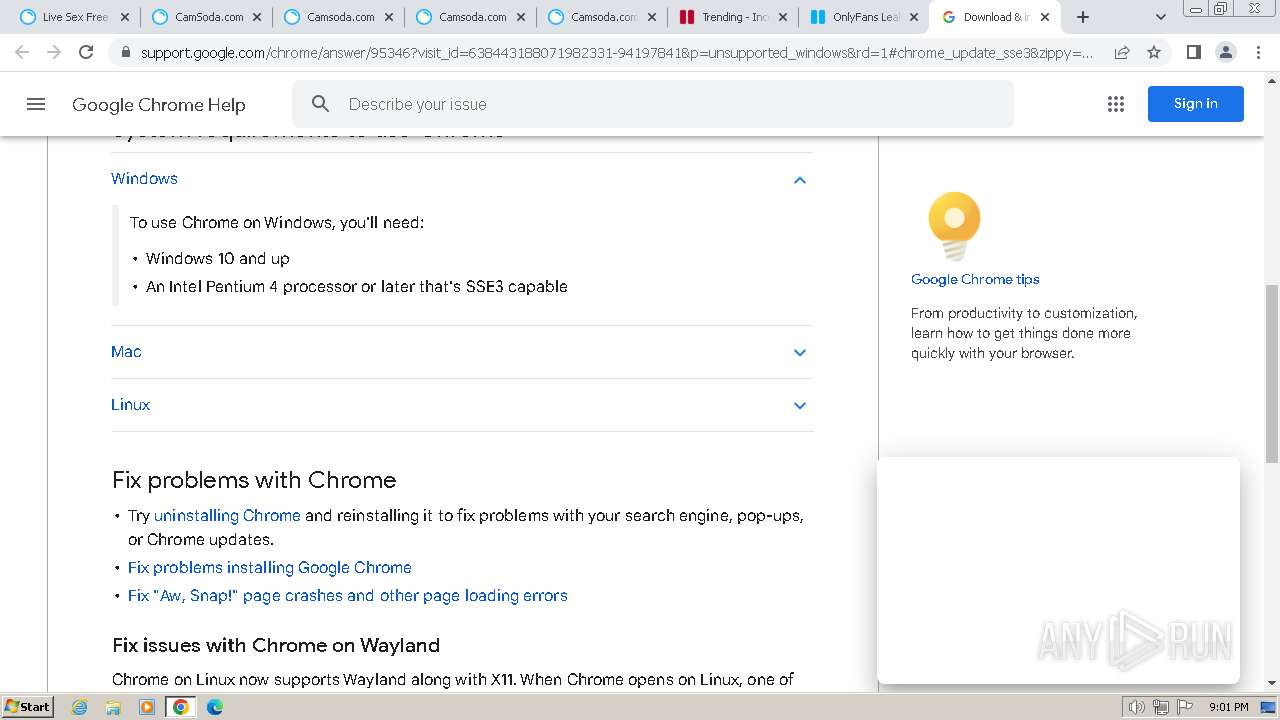
Task: View site information lock icon
Action: (x=125, y=52)
